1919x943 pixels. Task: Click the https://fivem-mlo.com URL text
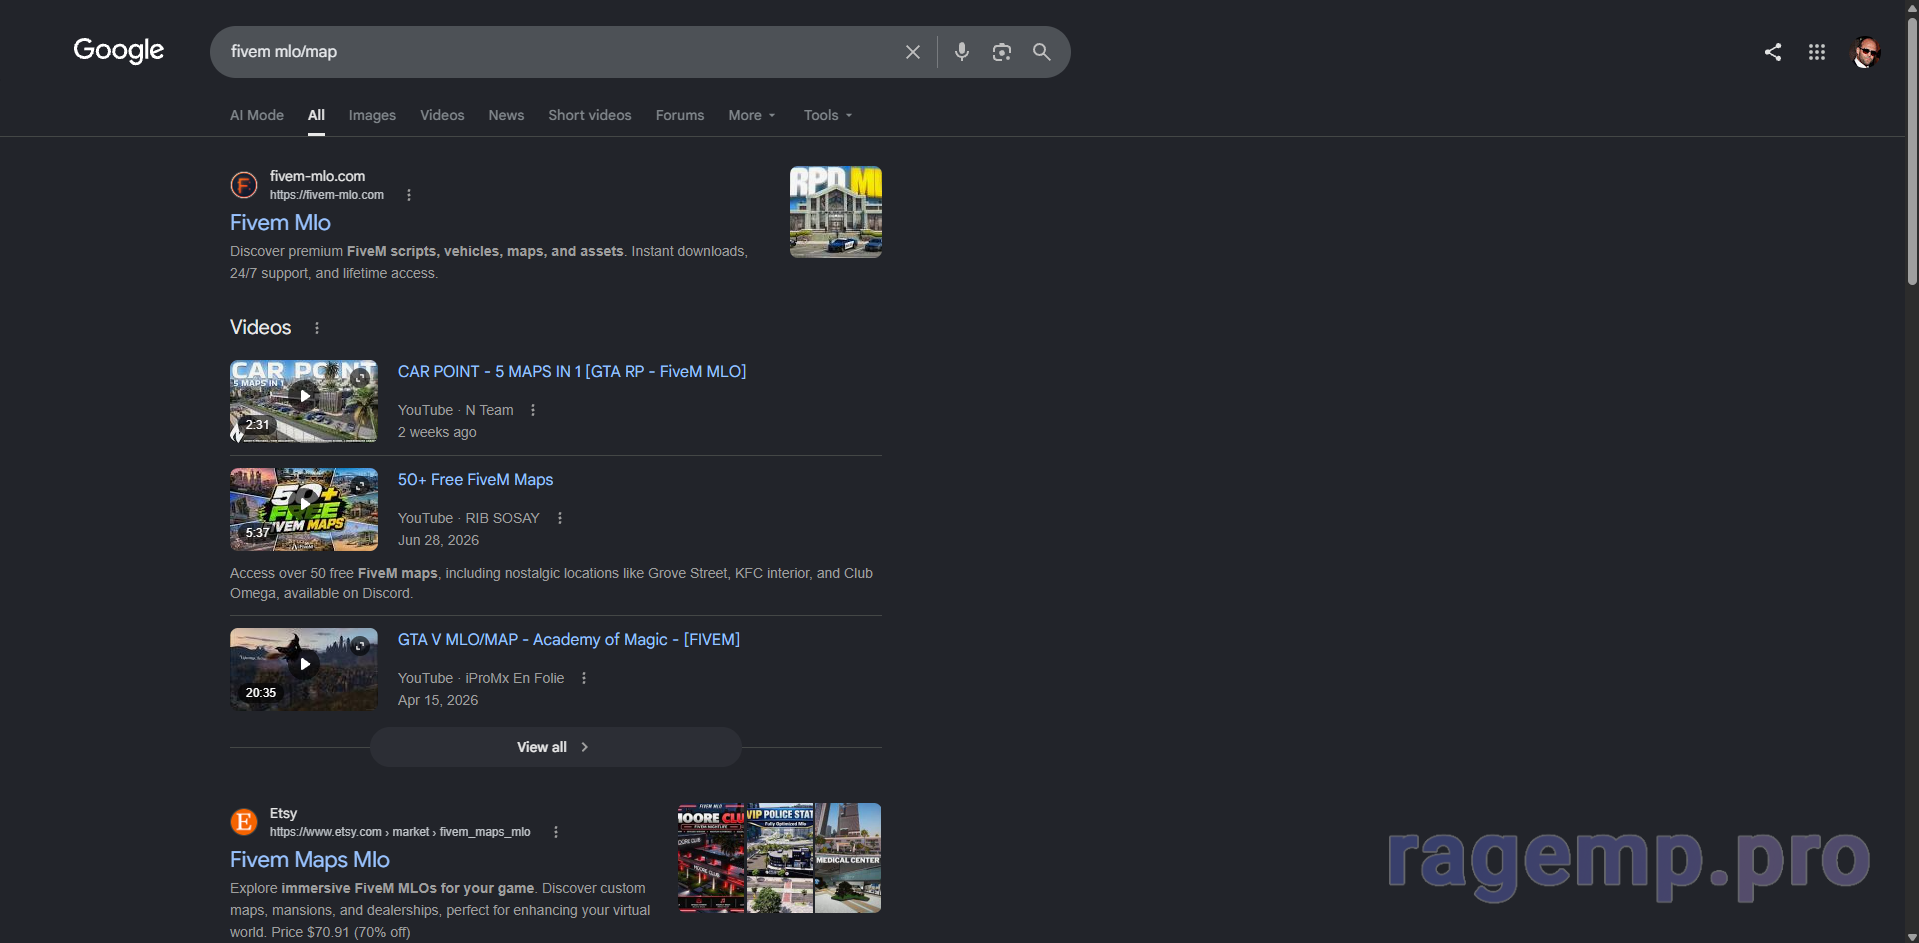(x=326, y=195)
